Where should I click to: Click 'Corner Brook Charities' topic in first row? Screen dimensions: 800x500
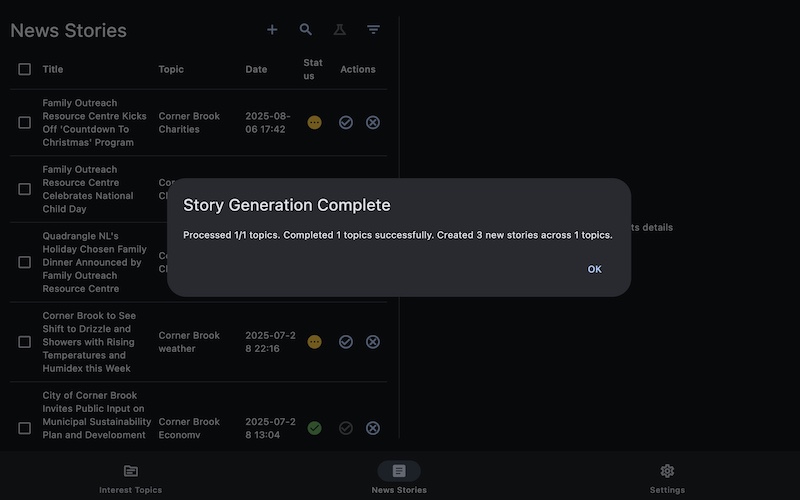point(189,122)
